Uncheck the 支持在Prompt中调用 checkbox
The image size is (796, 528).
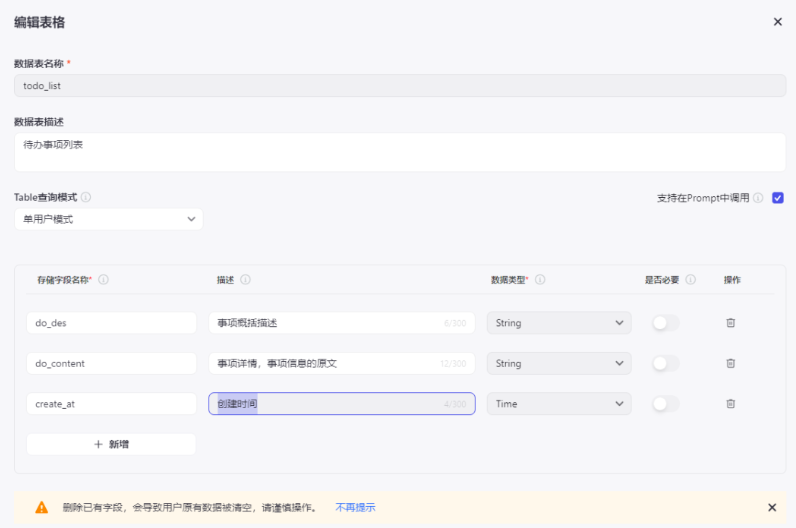(x=778, y=198)
